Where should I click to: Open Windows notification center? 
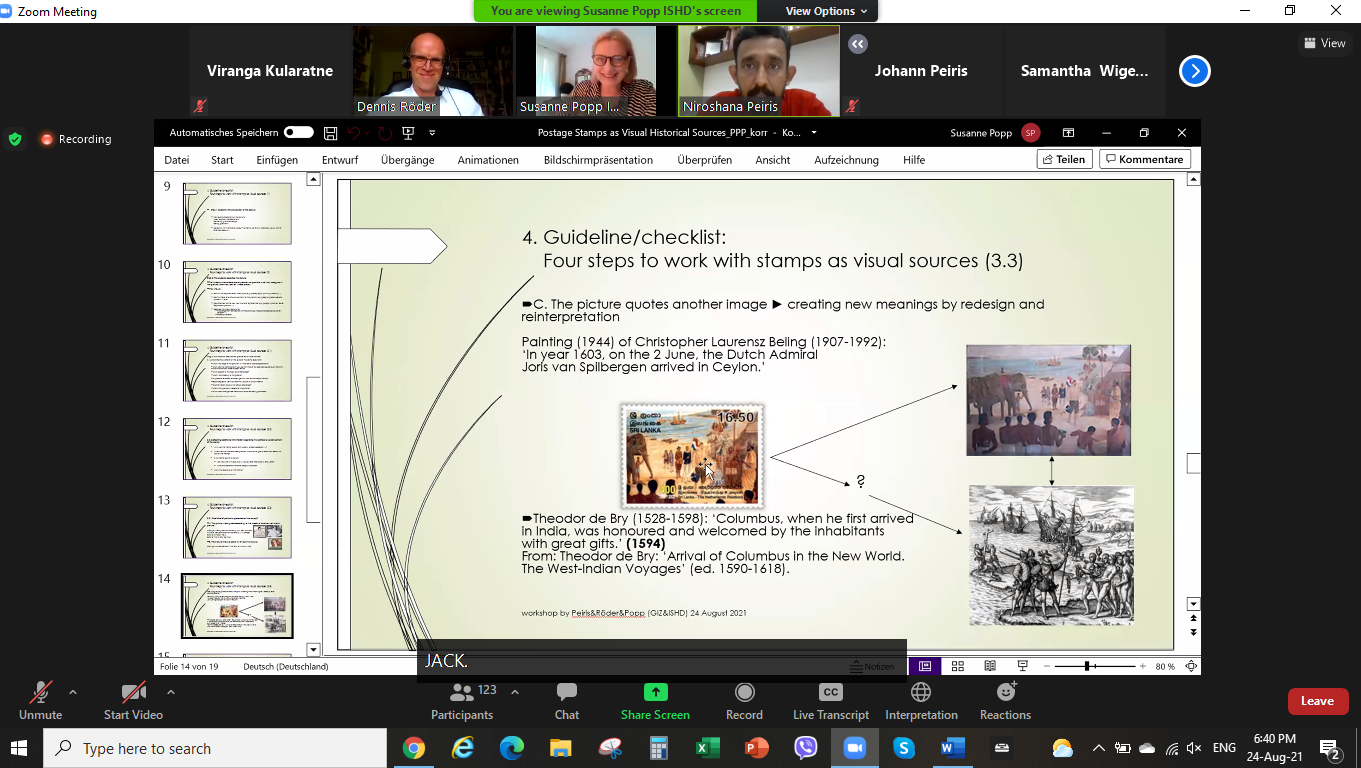tap(1330, 748)
